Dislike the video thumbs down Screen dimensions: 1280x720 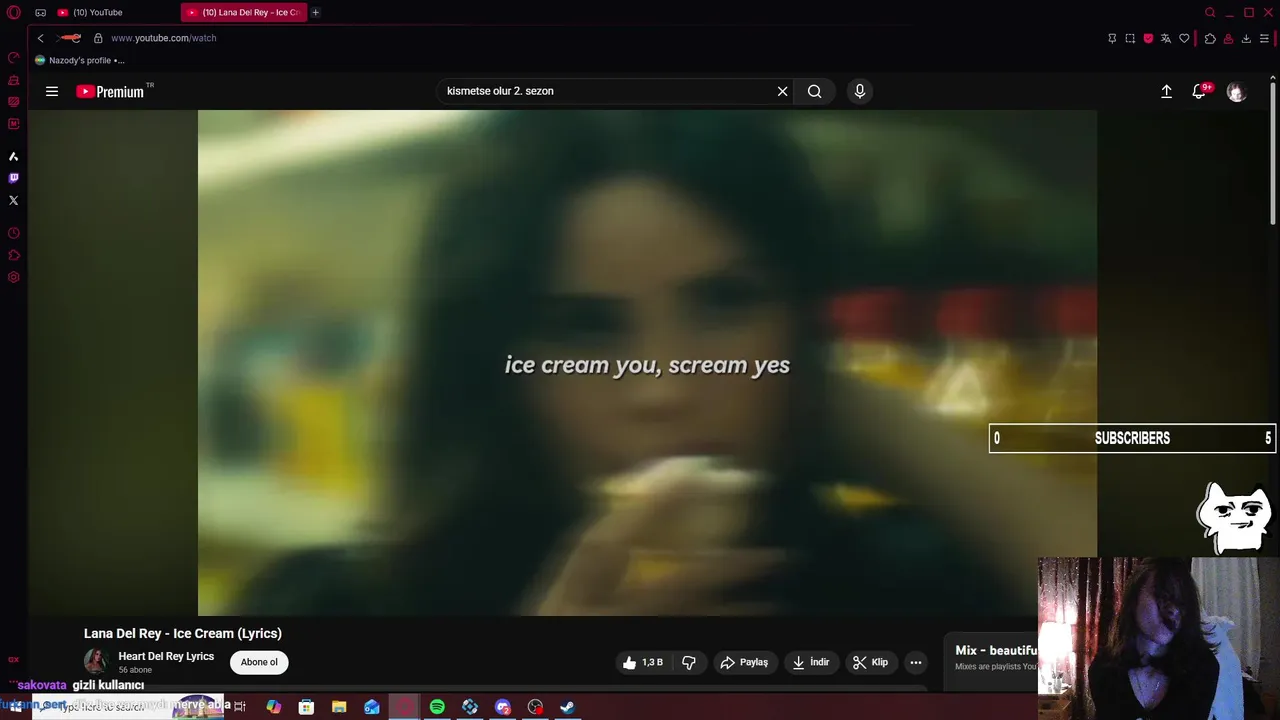689,662
